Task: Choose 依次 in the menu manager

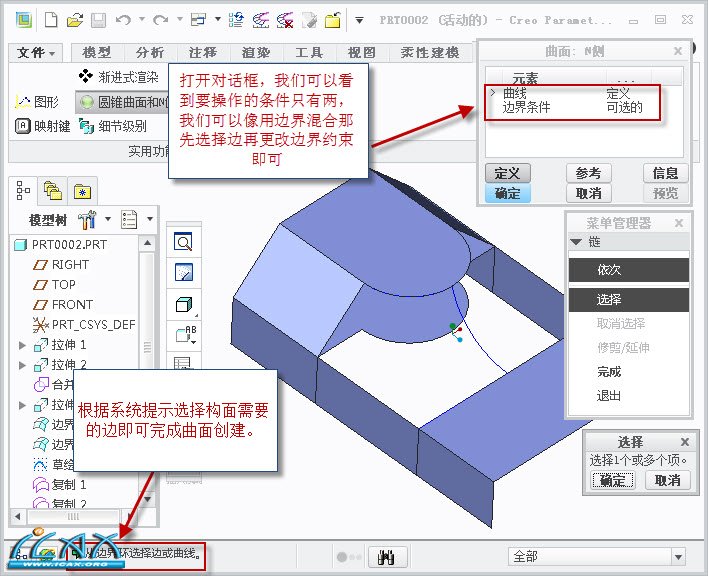Action: point(629,270)
